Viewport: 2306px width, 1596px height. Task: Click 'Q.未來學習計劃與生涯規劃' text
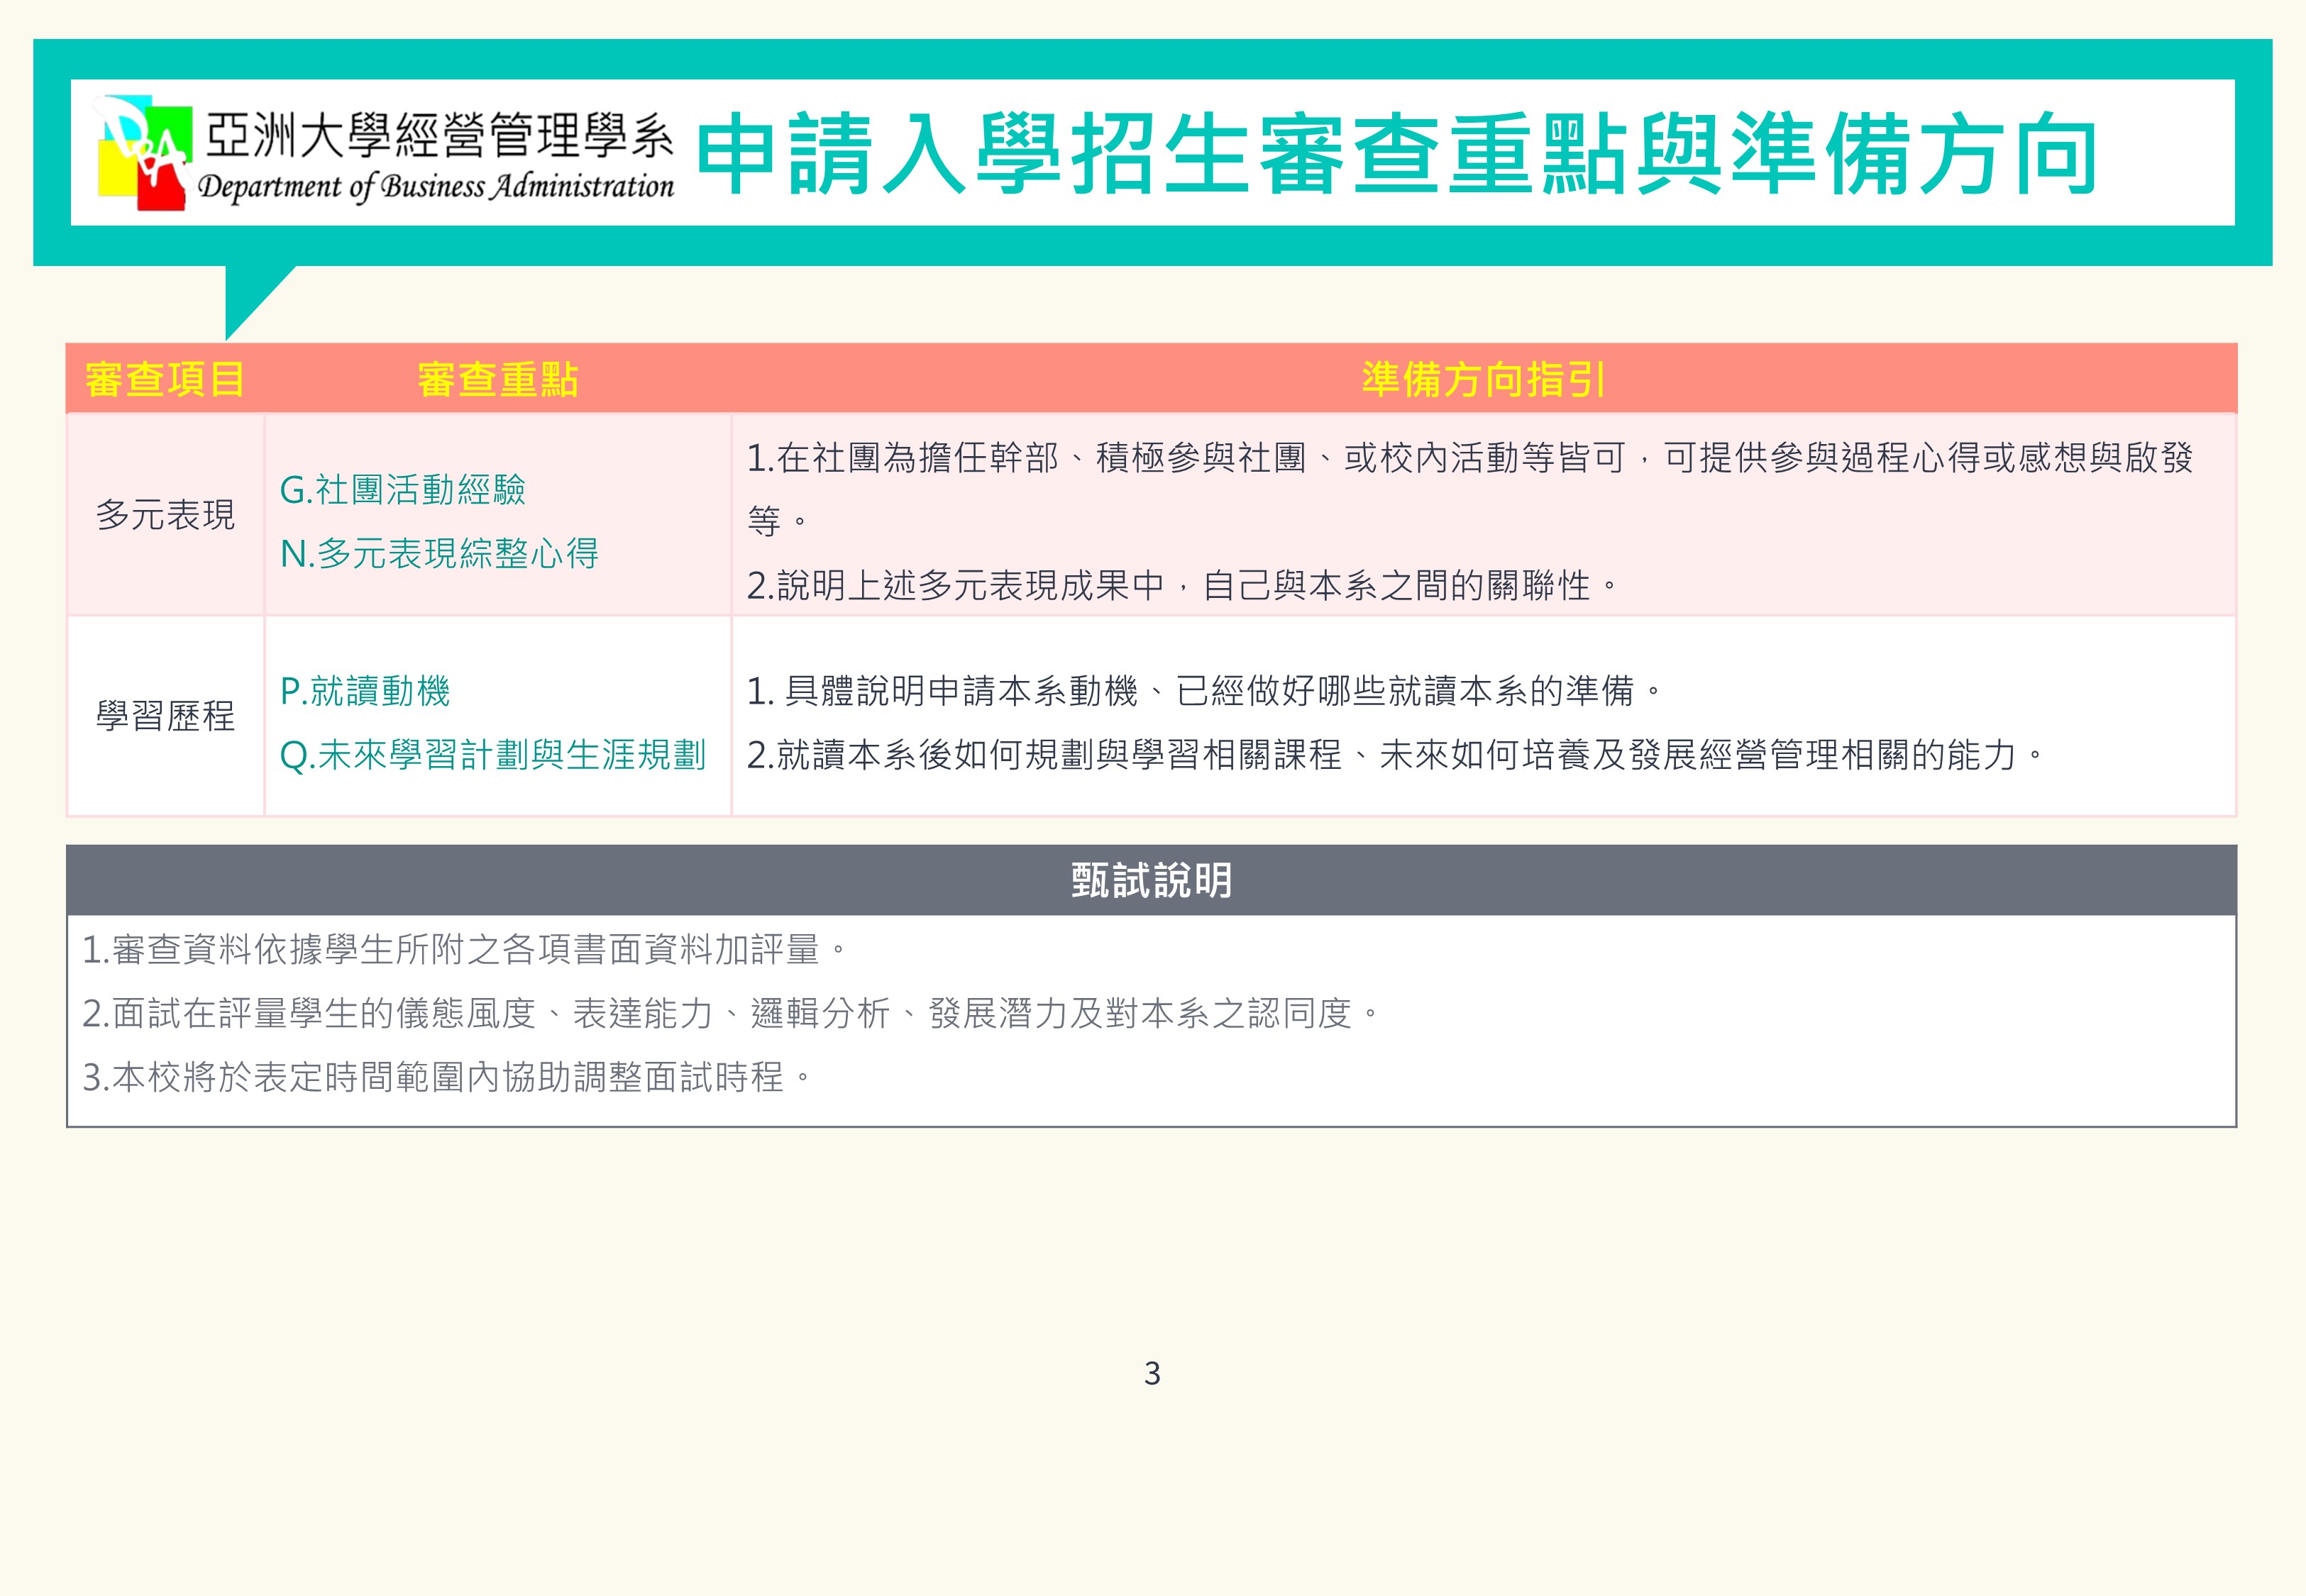pos(493,755)
